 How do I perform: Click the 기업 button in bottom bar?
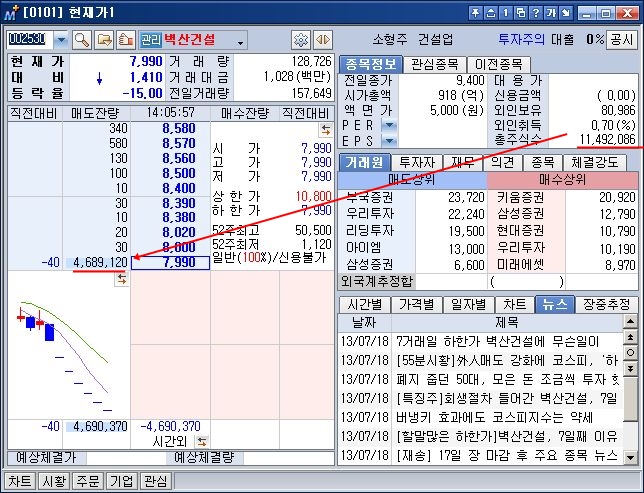(x=121, y=481)
